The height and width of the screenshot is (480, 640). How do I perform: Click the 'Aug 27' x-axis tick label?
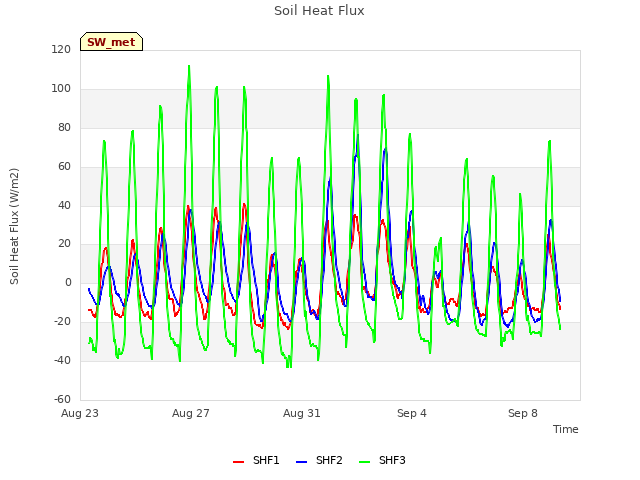click(191, 413)
